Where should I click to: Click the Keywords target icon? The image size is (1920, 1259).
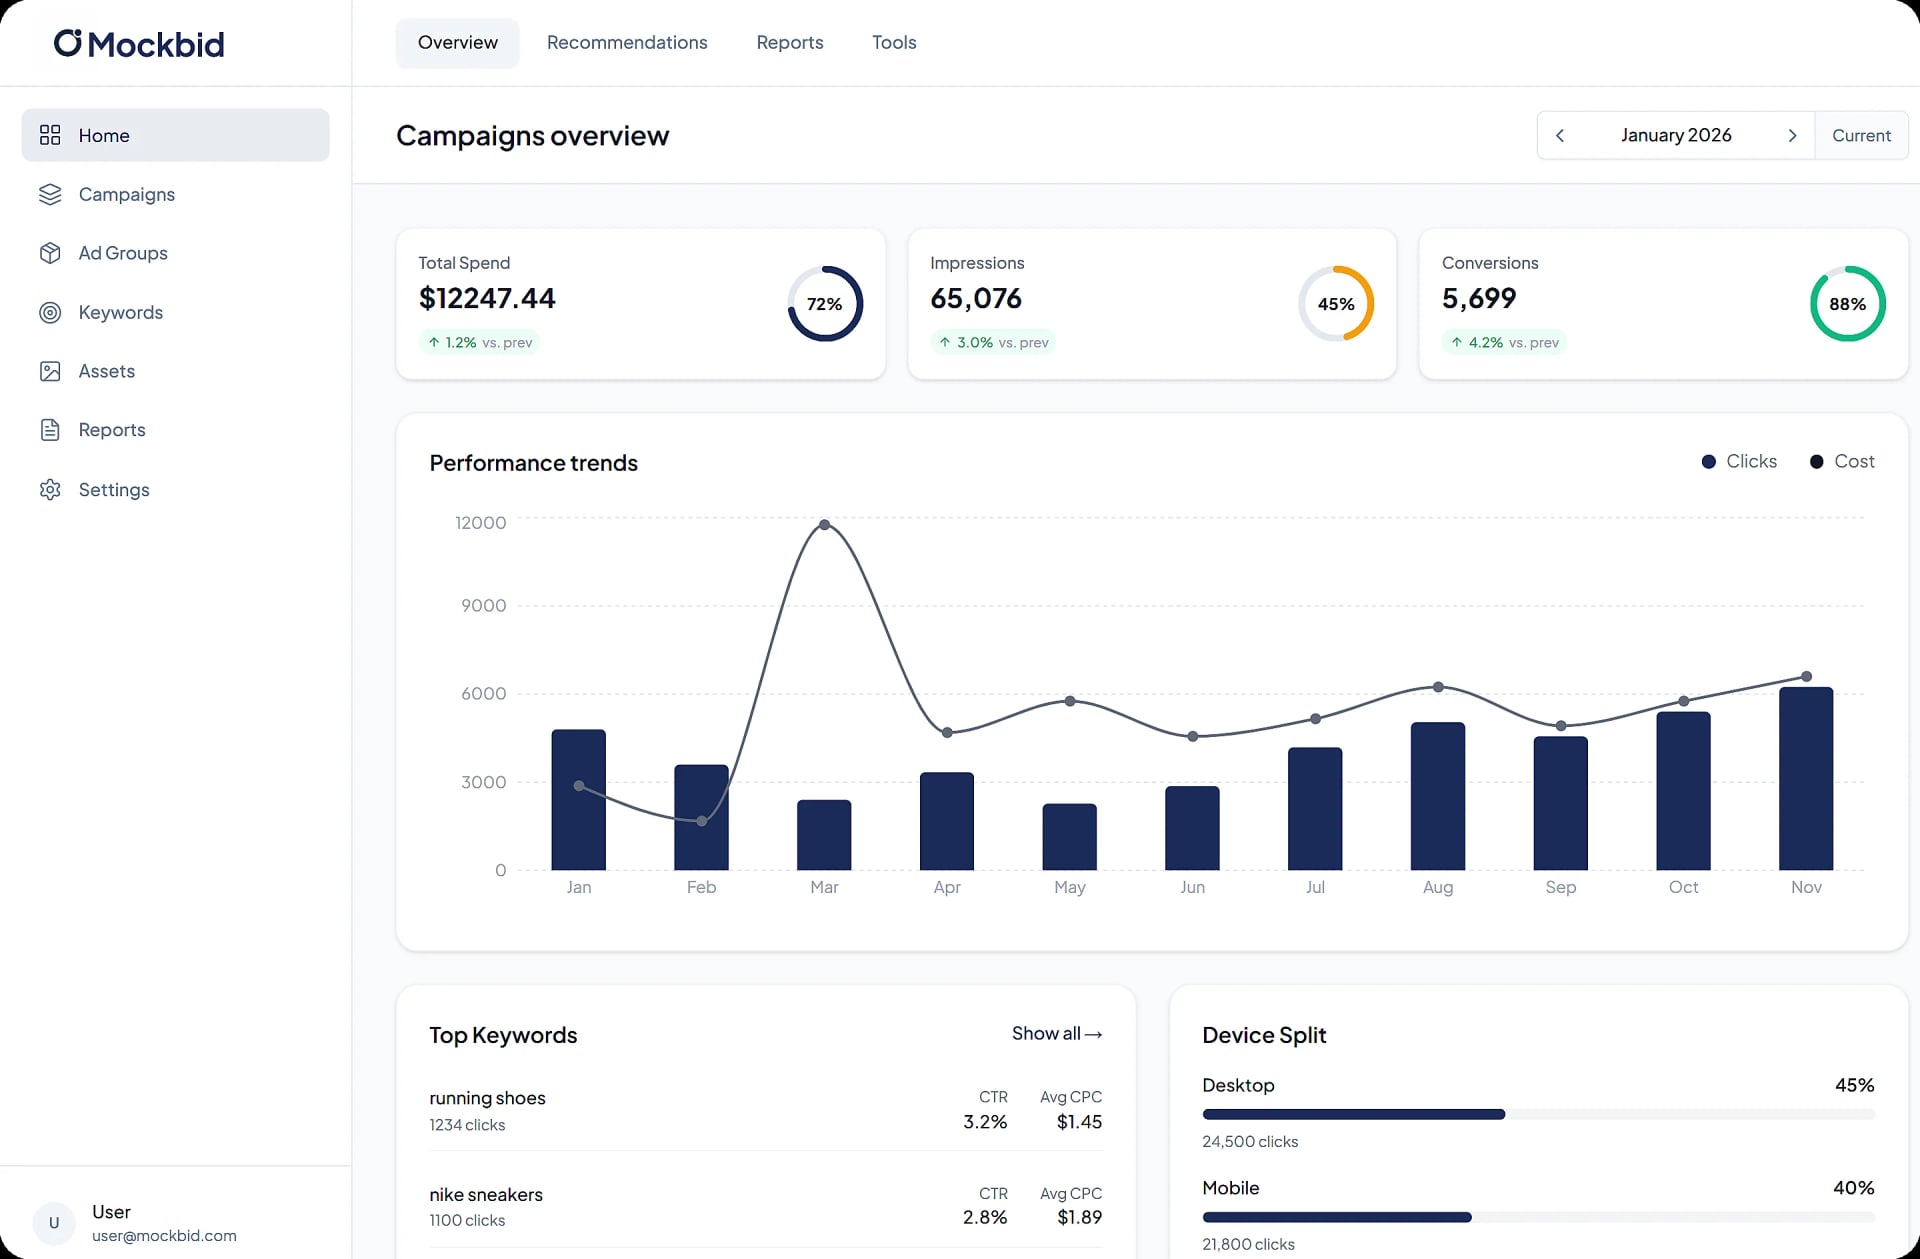tap(50, 312)
